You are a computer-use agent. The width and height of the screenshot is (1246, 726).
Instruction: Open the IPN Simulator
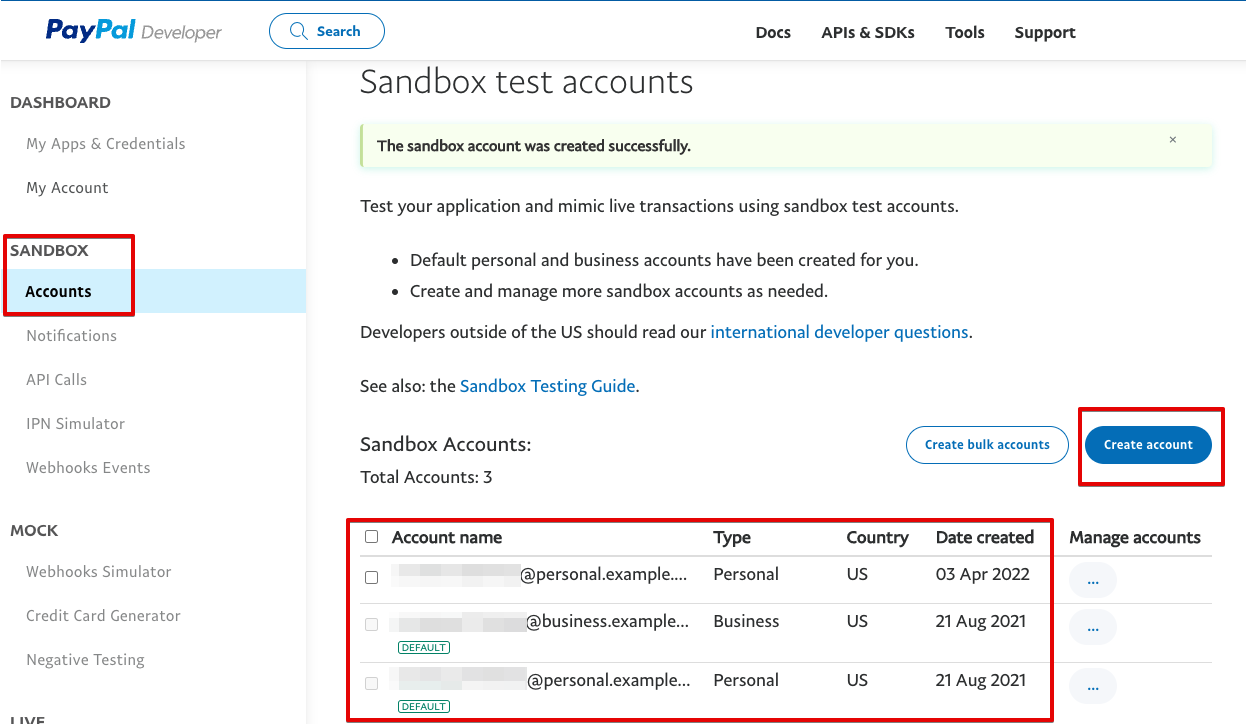point(75,424)
